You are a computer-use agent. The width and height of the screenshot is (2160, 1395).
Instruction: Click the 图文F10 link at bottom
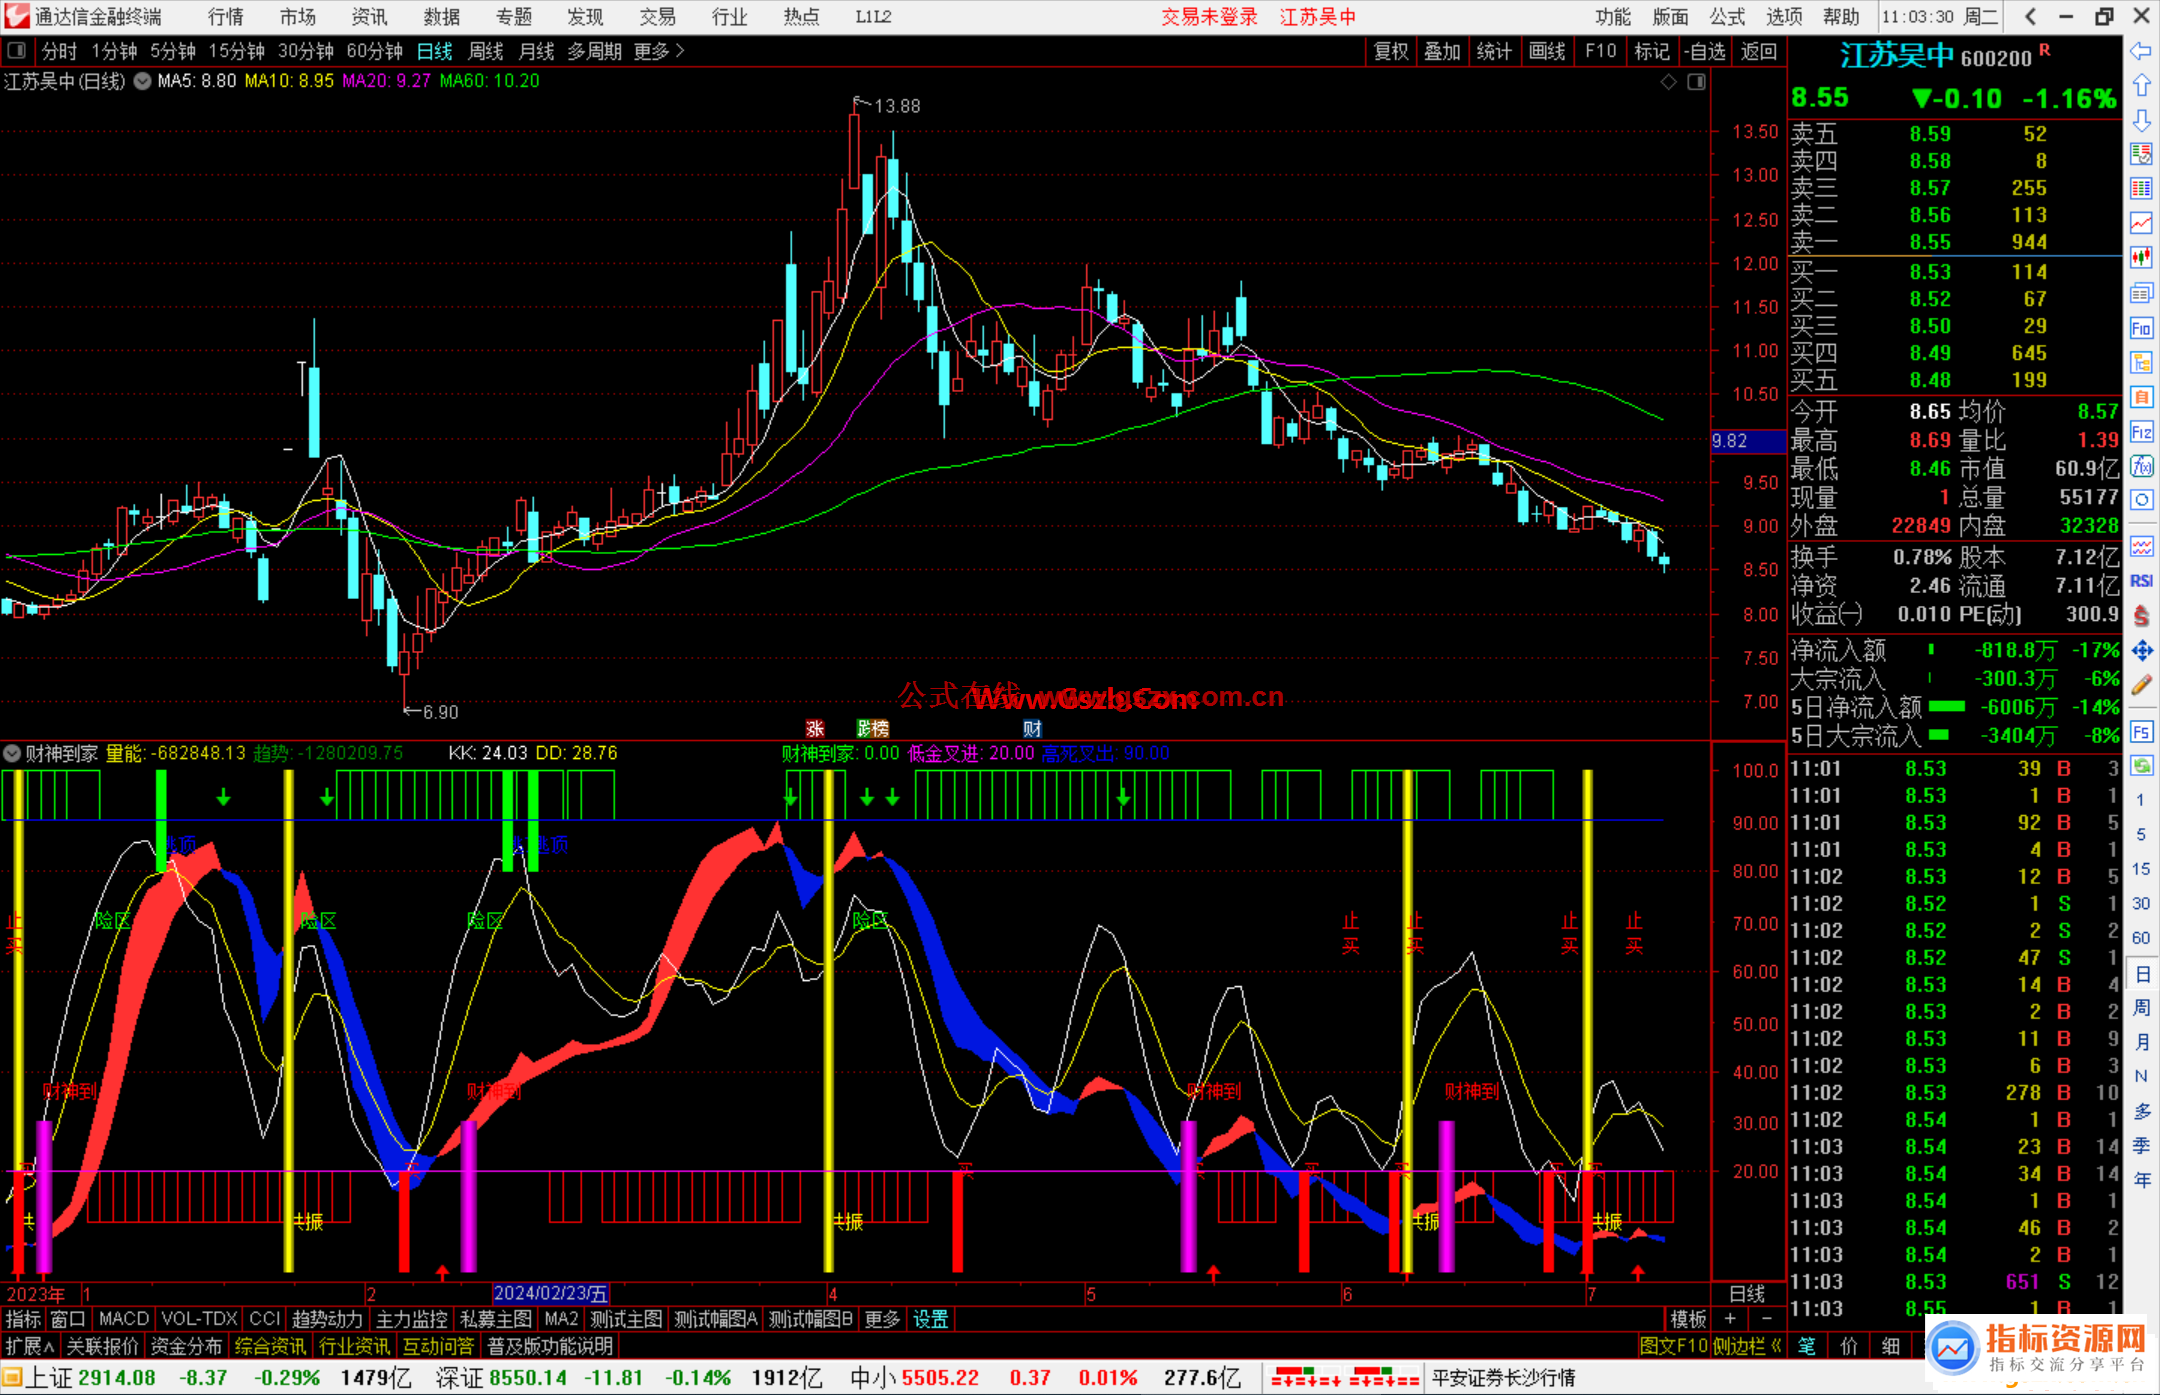1673,1346
